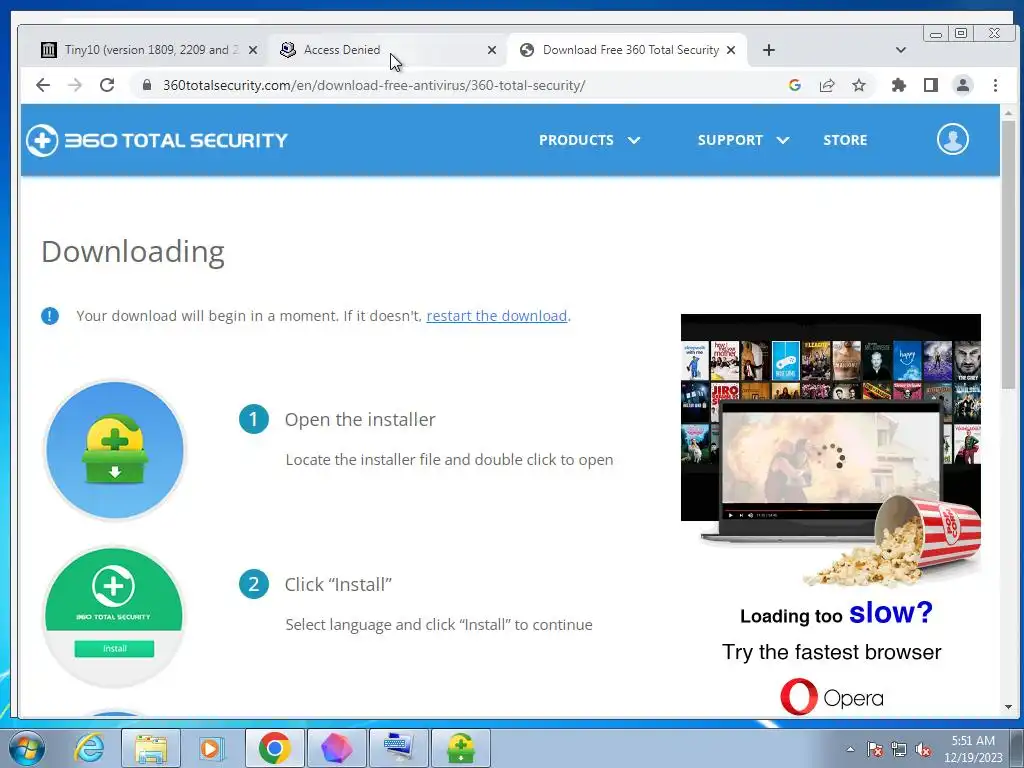Toggle the browser side panel

click(931, 85)
